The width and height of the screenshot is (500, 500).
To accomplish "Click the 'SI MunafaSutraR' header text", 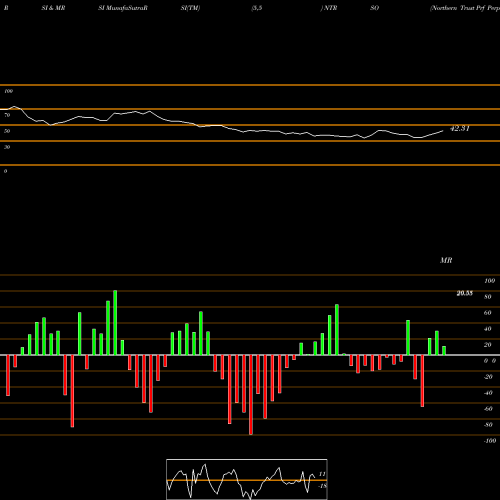I will [123, 8].
